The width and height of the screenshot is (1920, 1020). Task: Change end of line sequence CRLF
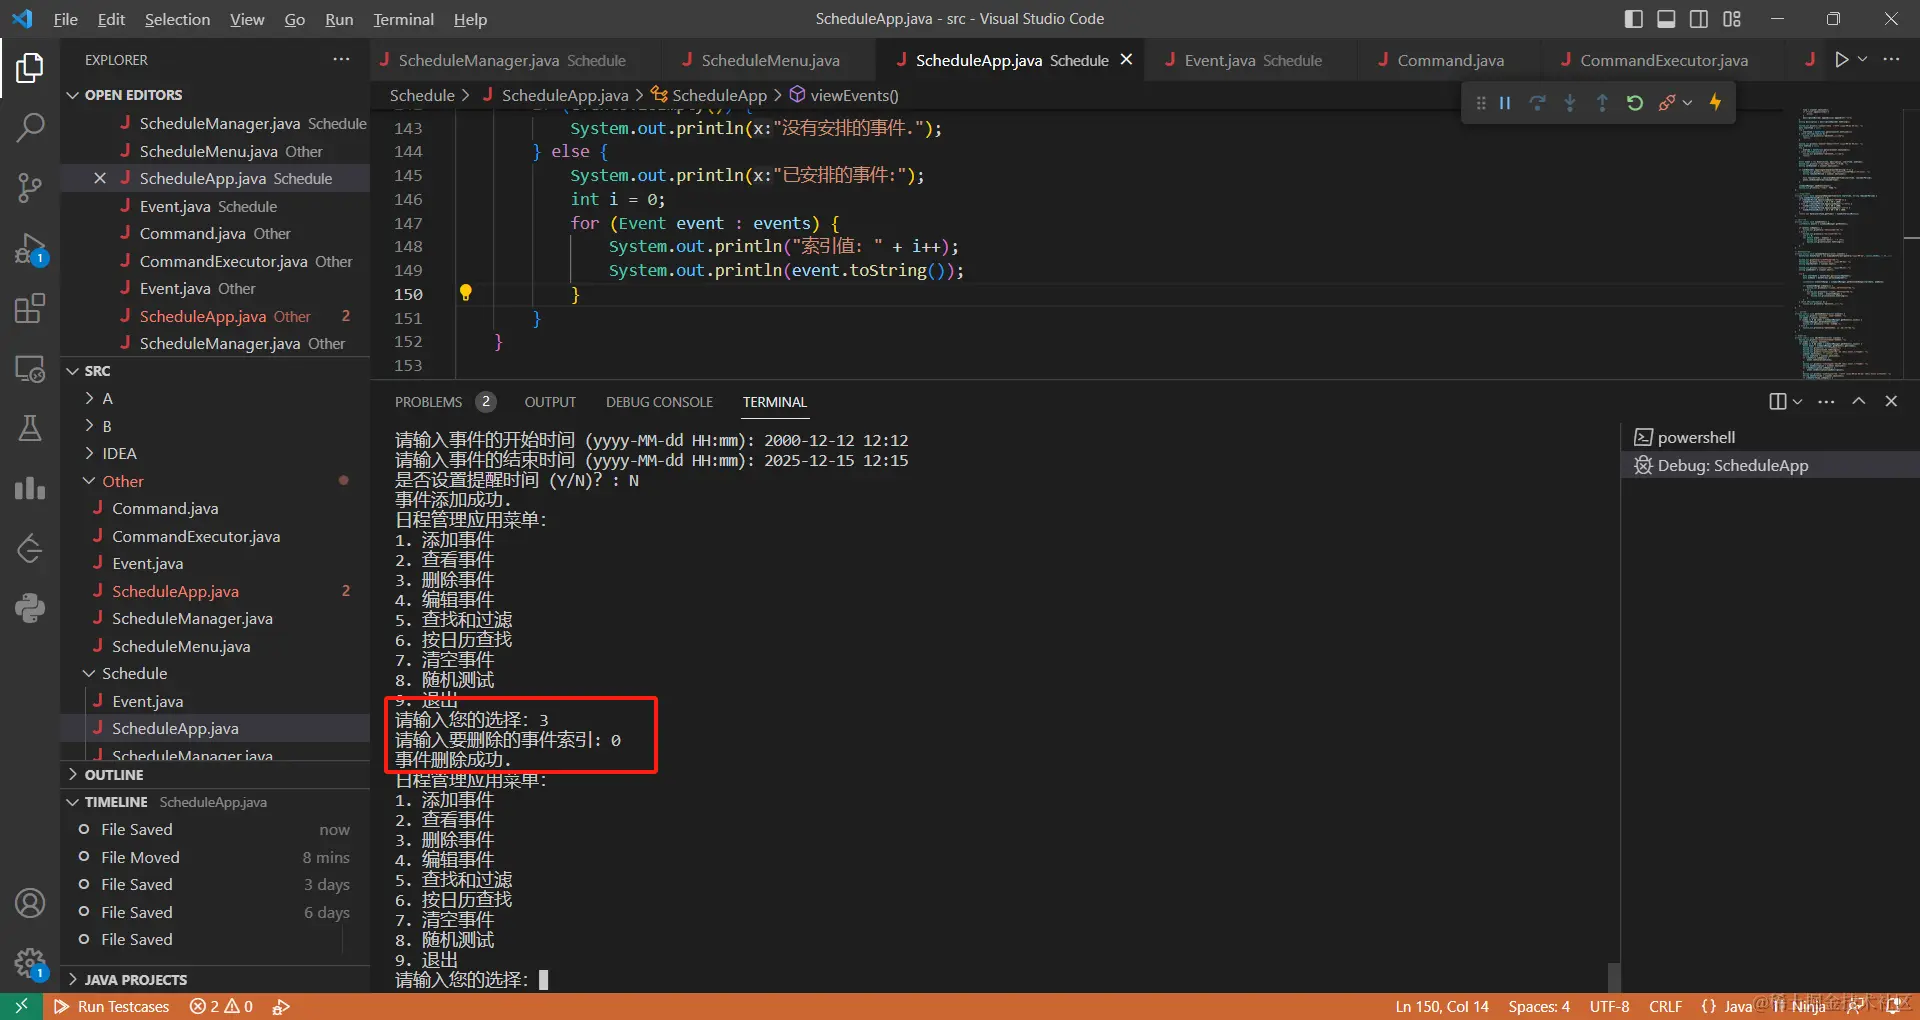coord(1666,1007)
